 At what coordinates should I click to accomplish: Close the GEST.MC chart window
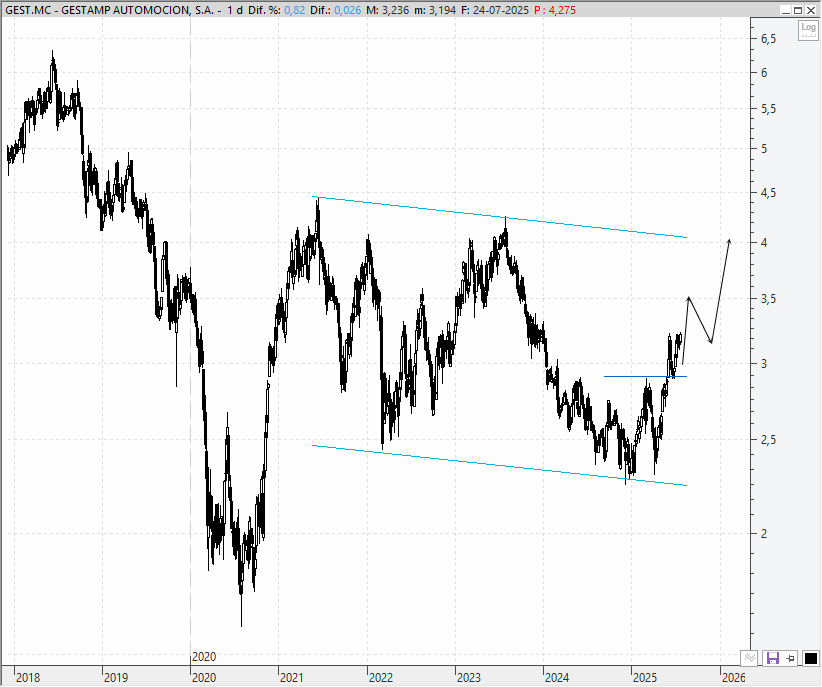click(x=810, y=10)
